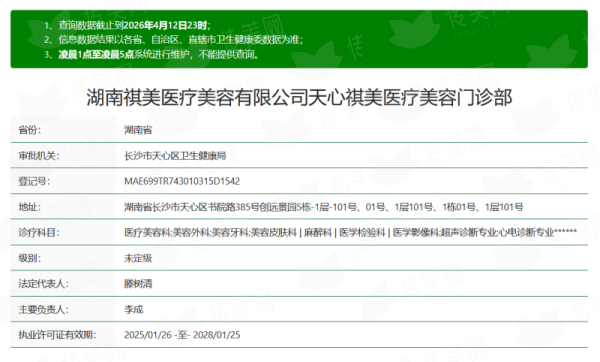Viewport: 600px width, 362px height.
Task: Select legal representative name 滕树清
Action: click(138, 284)
